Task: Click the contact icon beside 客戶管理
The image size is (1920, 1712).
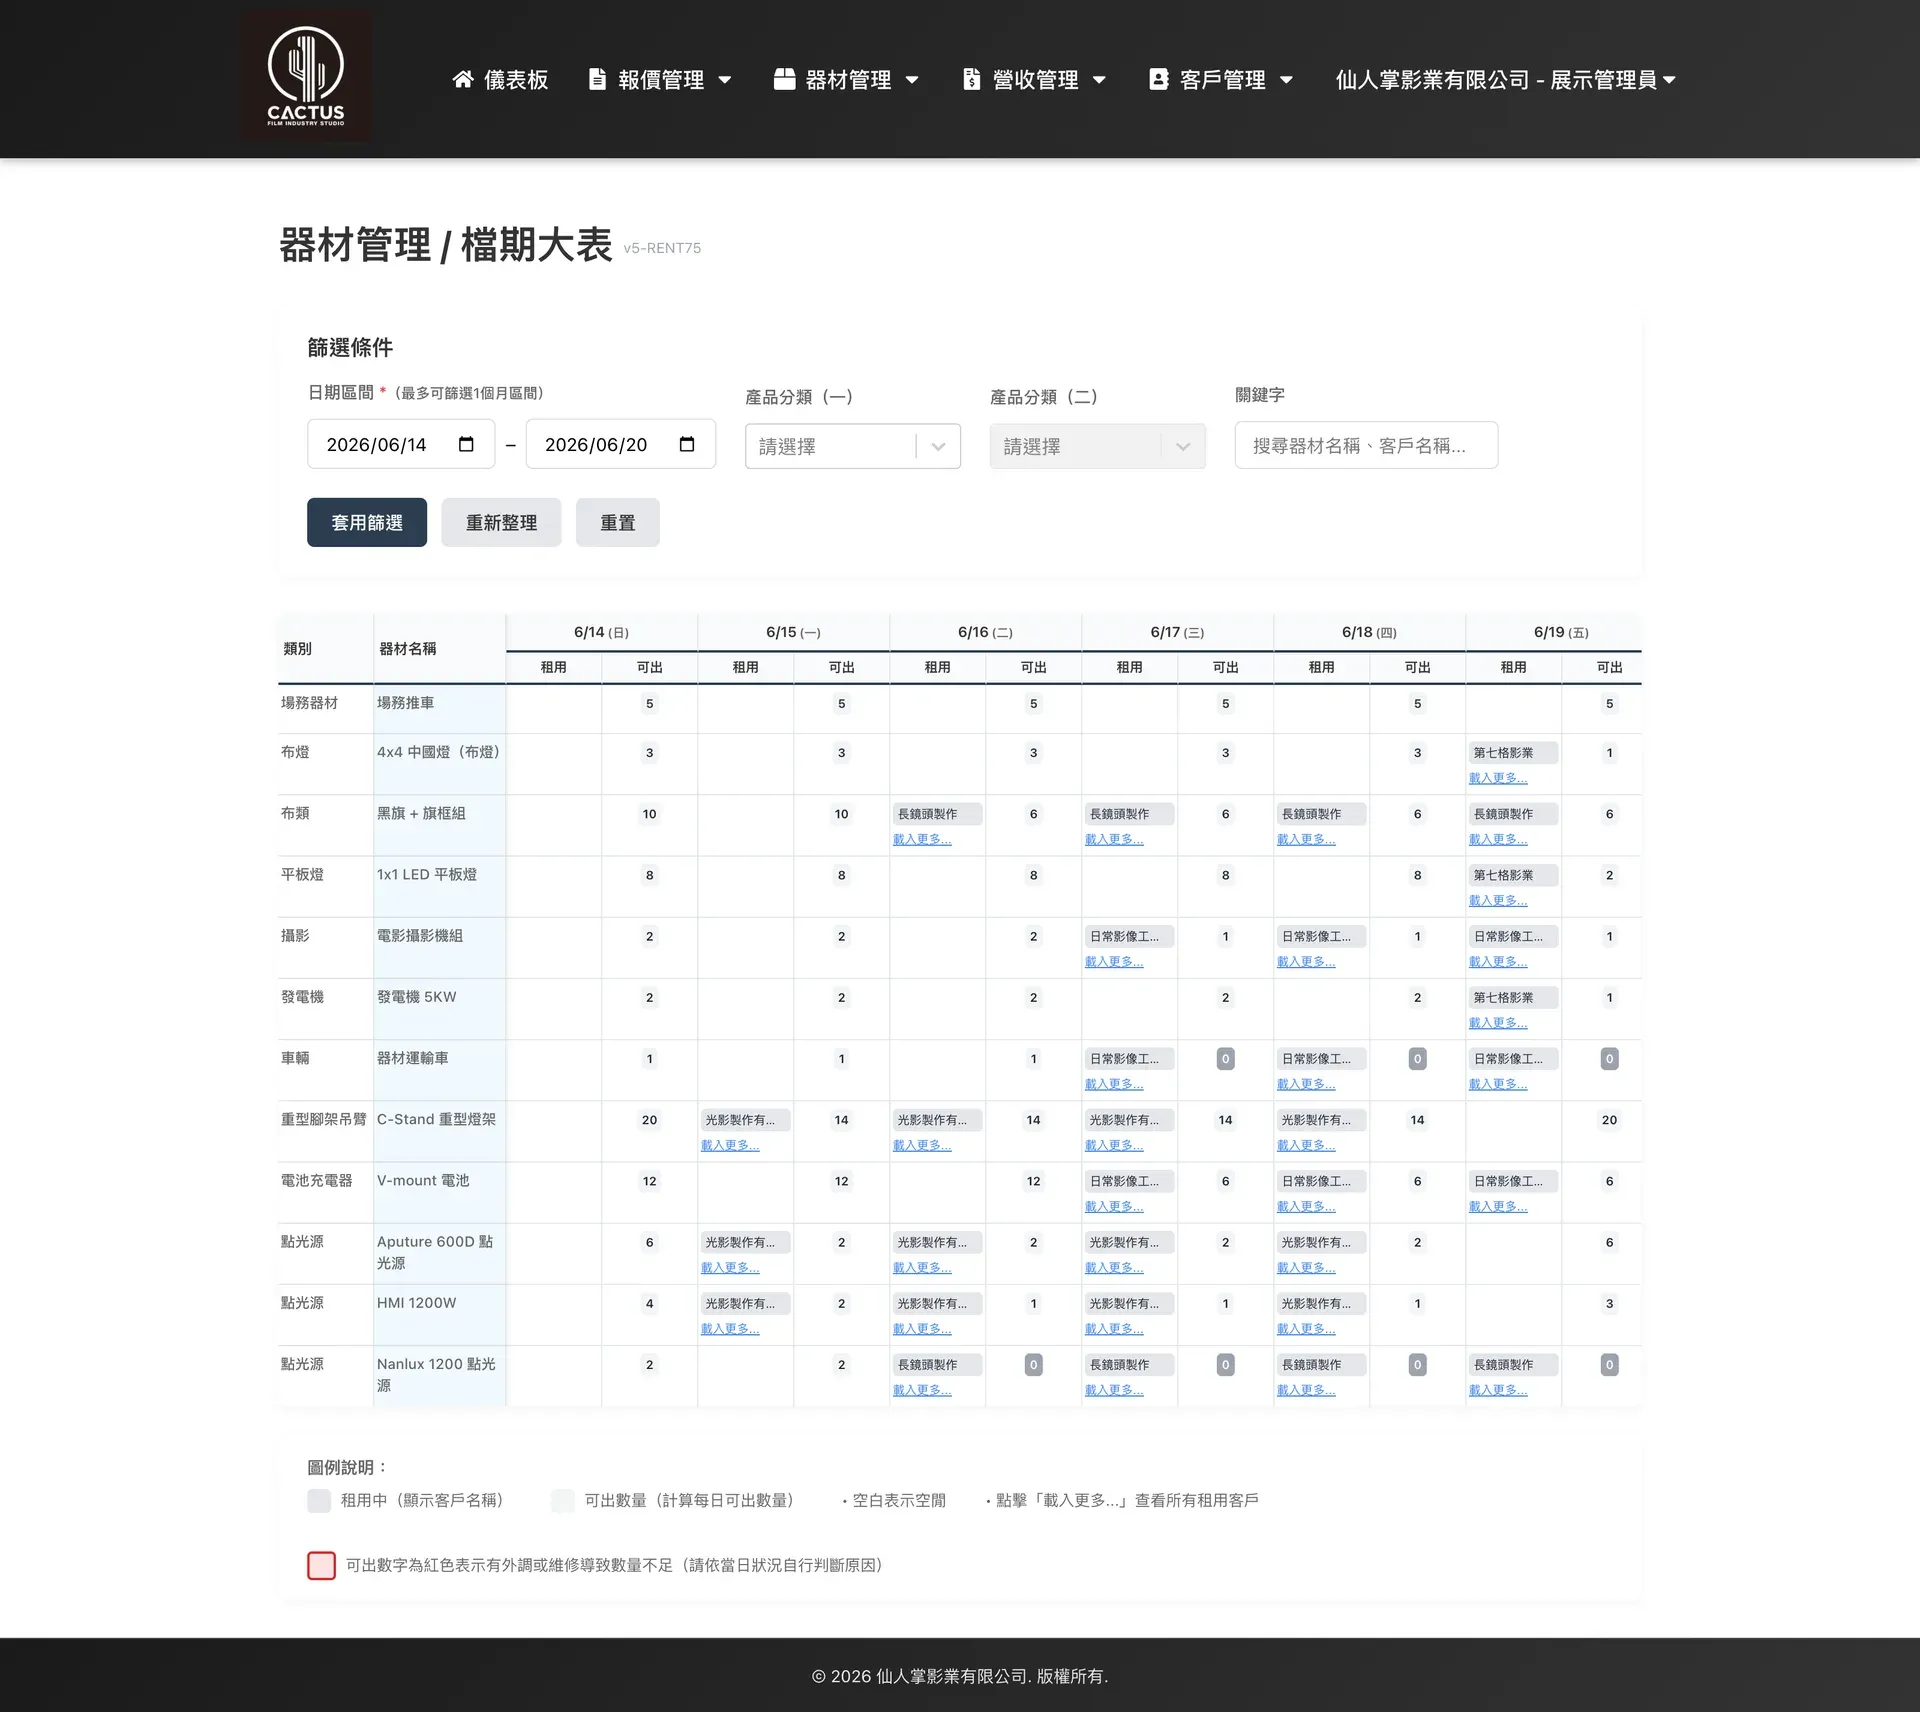Action: (1158, 79)
